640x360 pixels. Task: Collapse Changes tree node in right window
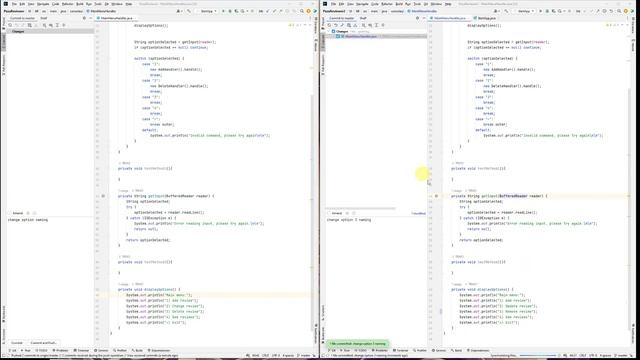(329, 31)
